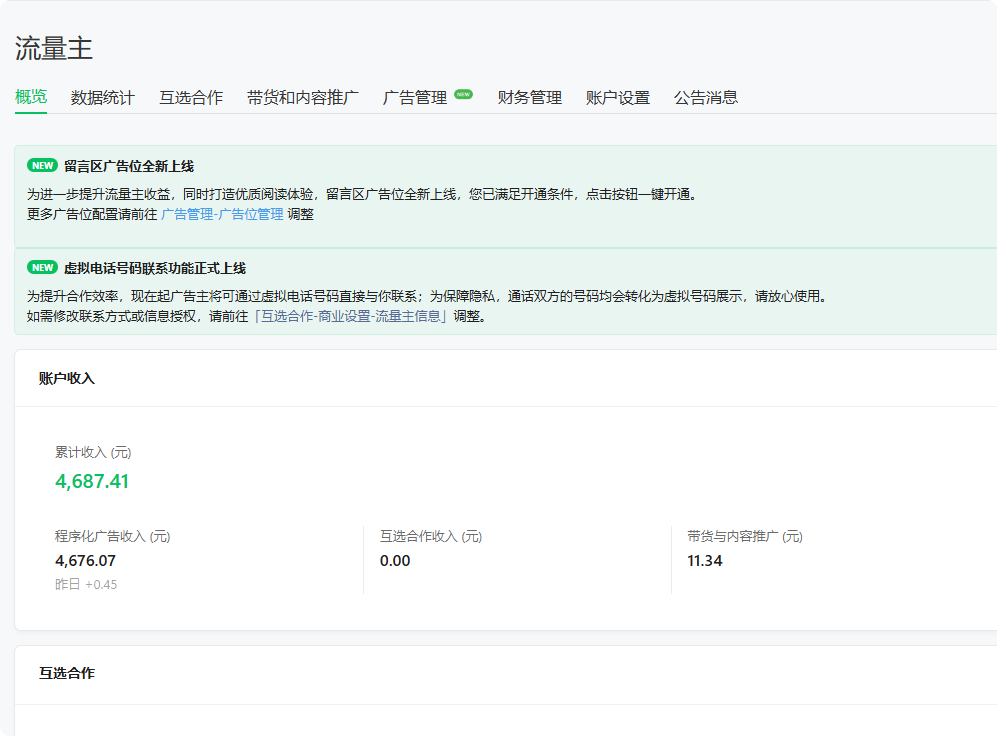This screenshot has width=997, height=736.
Task: Select the 带货和内容推广 tab
Action: coord(303,98)
